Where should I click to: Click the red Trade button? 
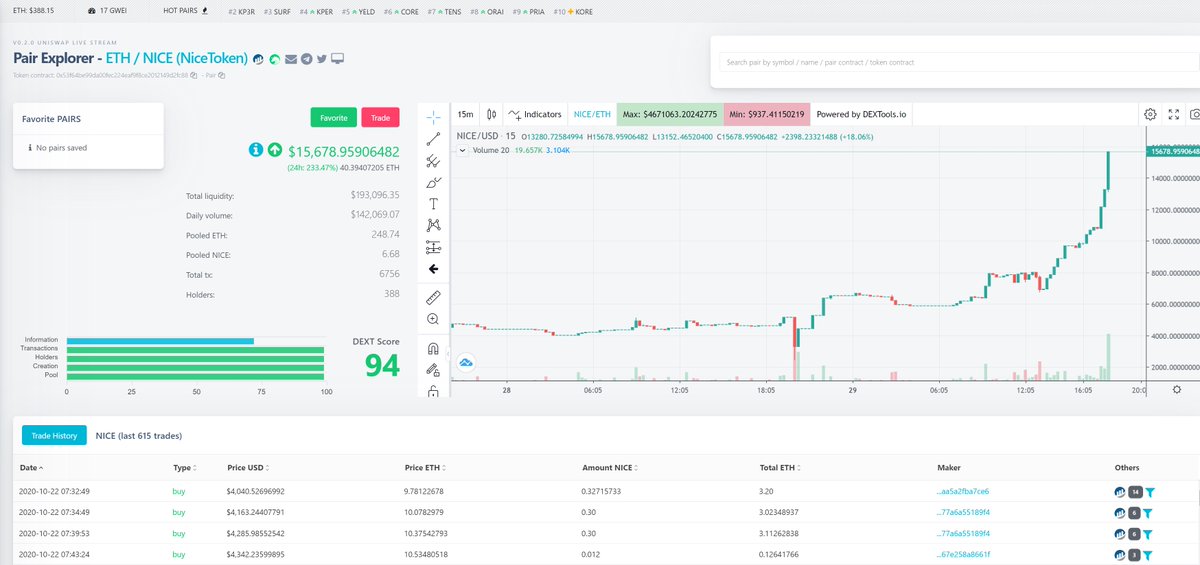[380, 117]
